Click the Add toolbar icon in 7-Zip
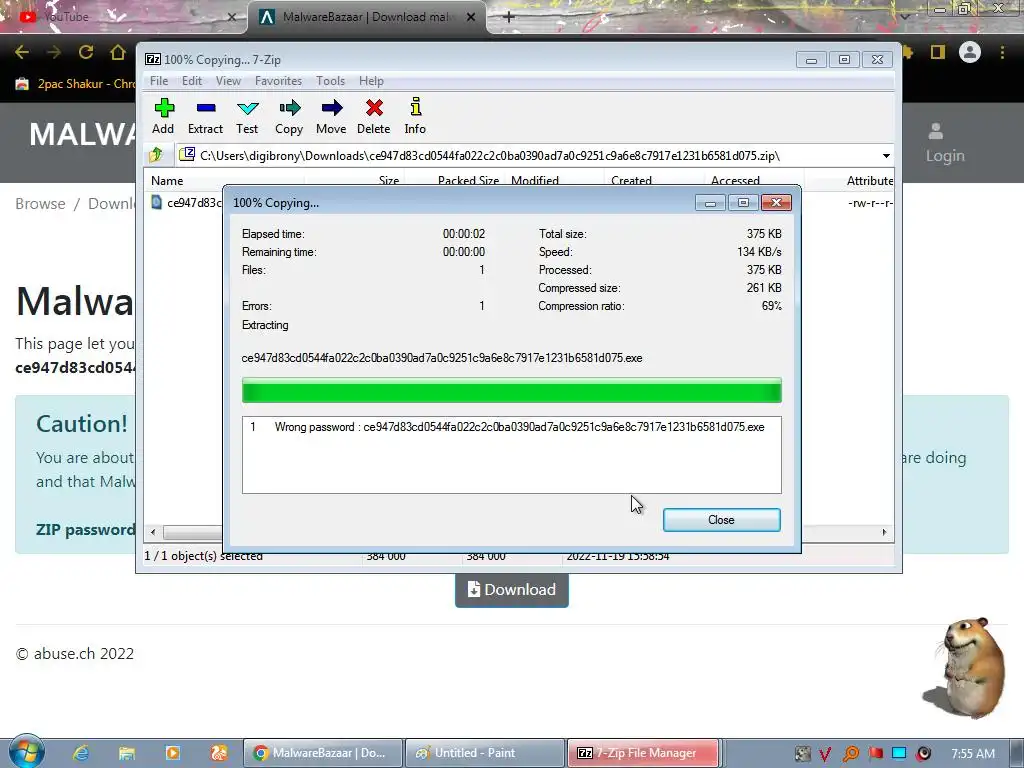The image size is (1024, 768). click(x=163, y=116)
